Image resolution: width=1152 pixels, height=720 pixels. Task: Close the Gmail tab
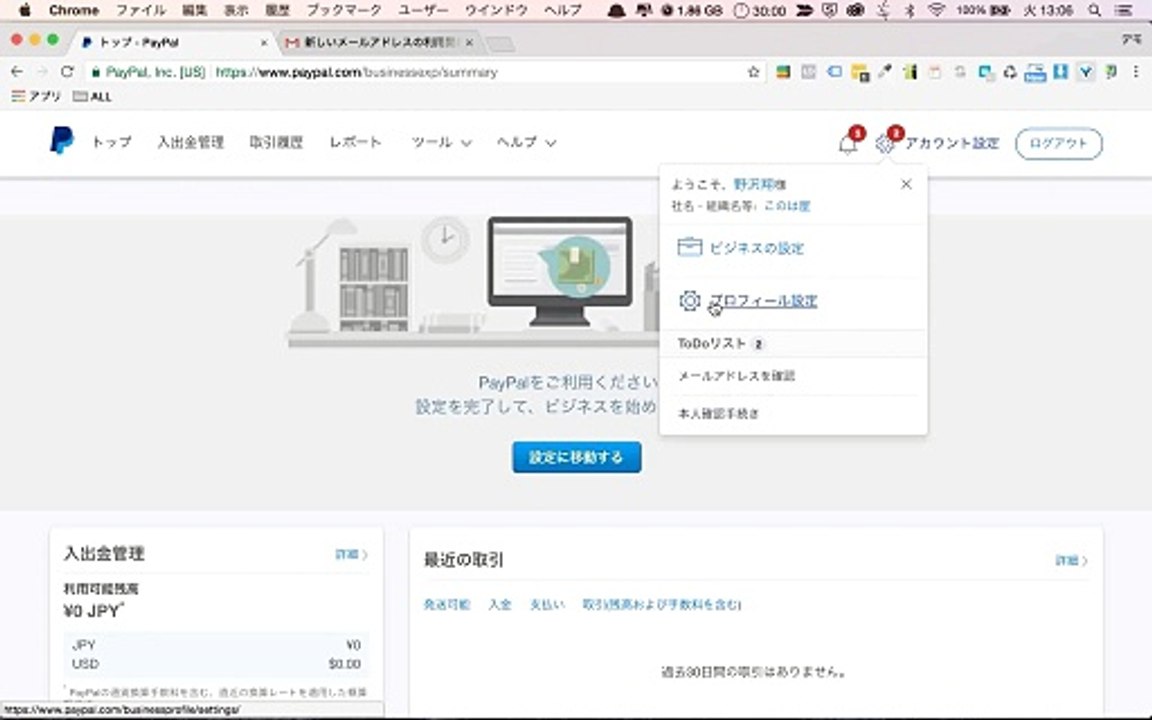[469, 43]
